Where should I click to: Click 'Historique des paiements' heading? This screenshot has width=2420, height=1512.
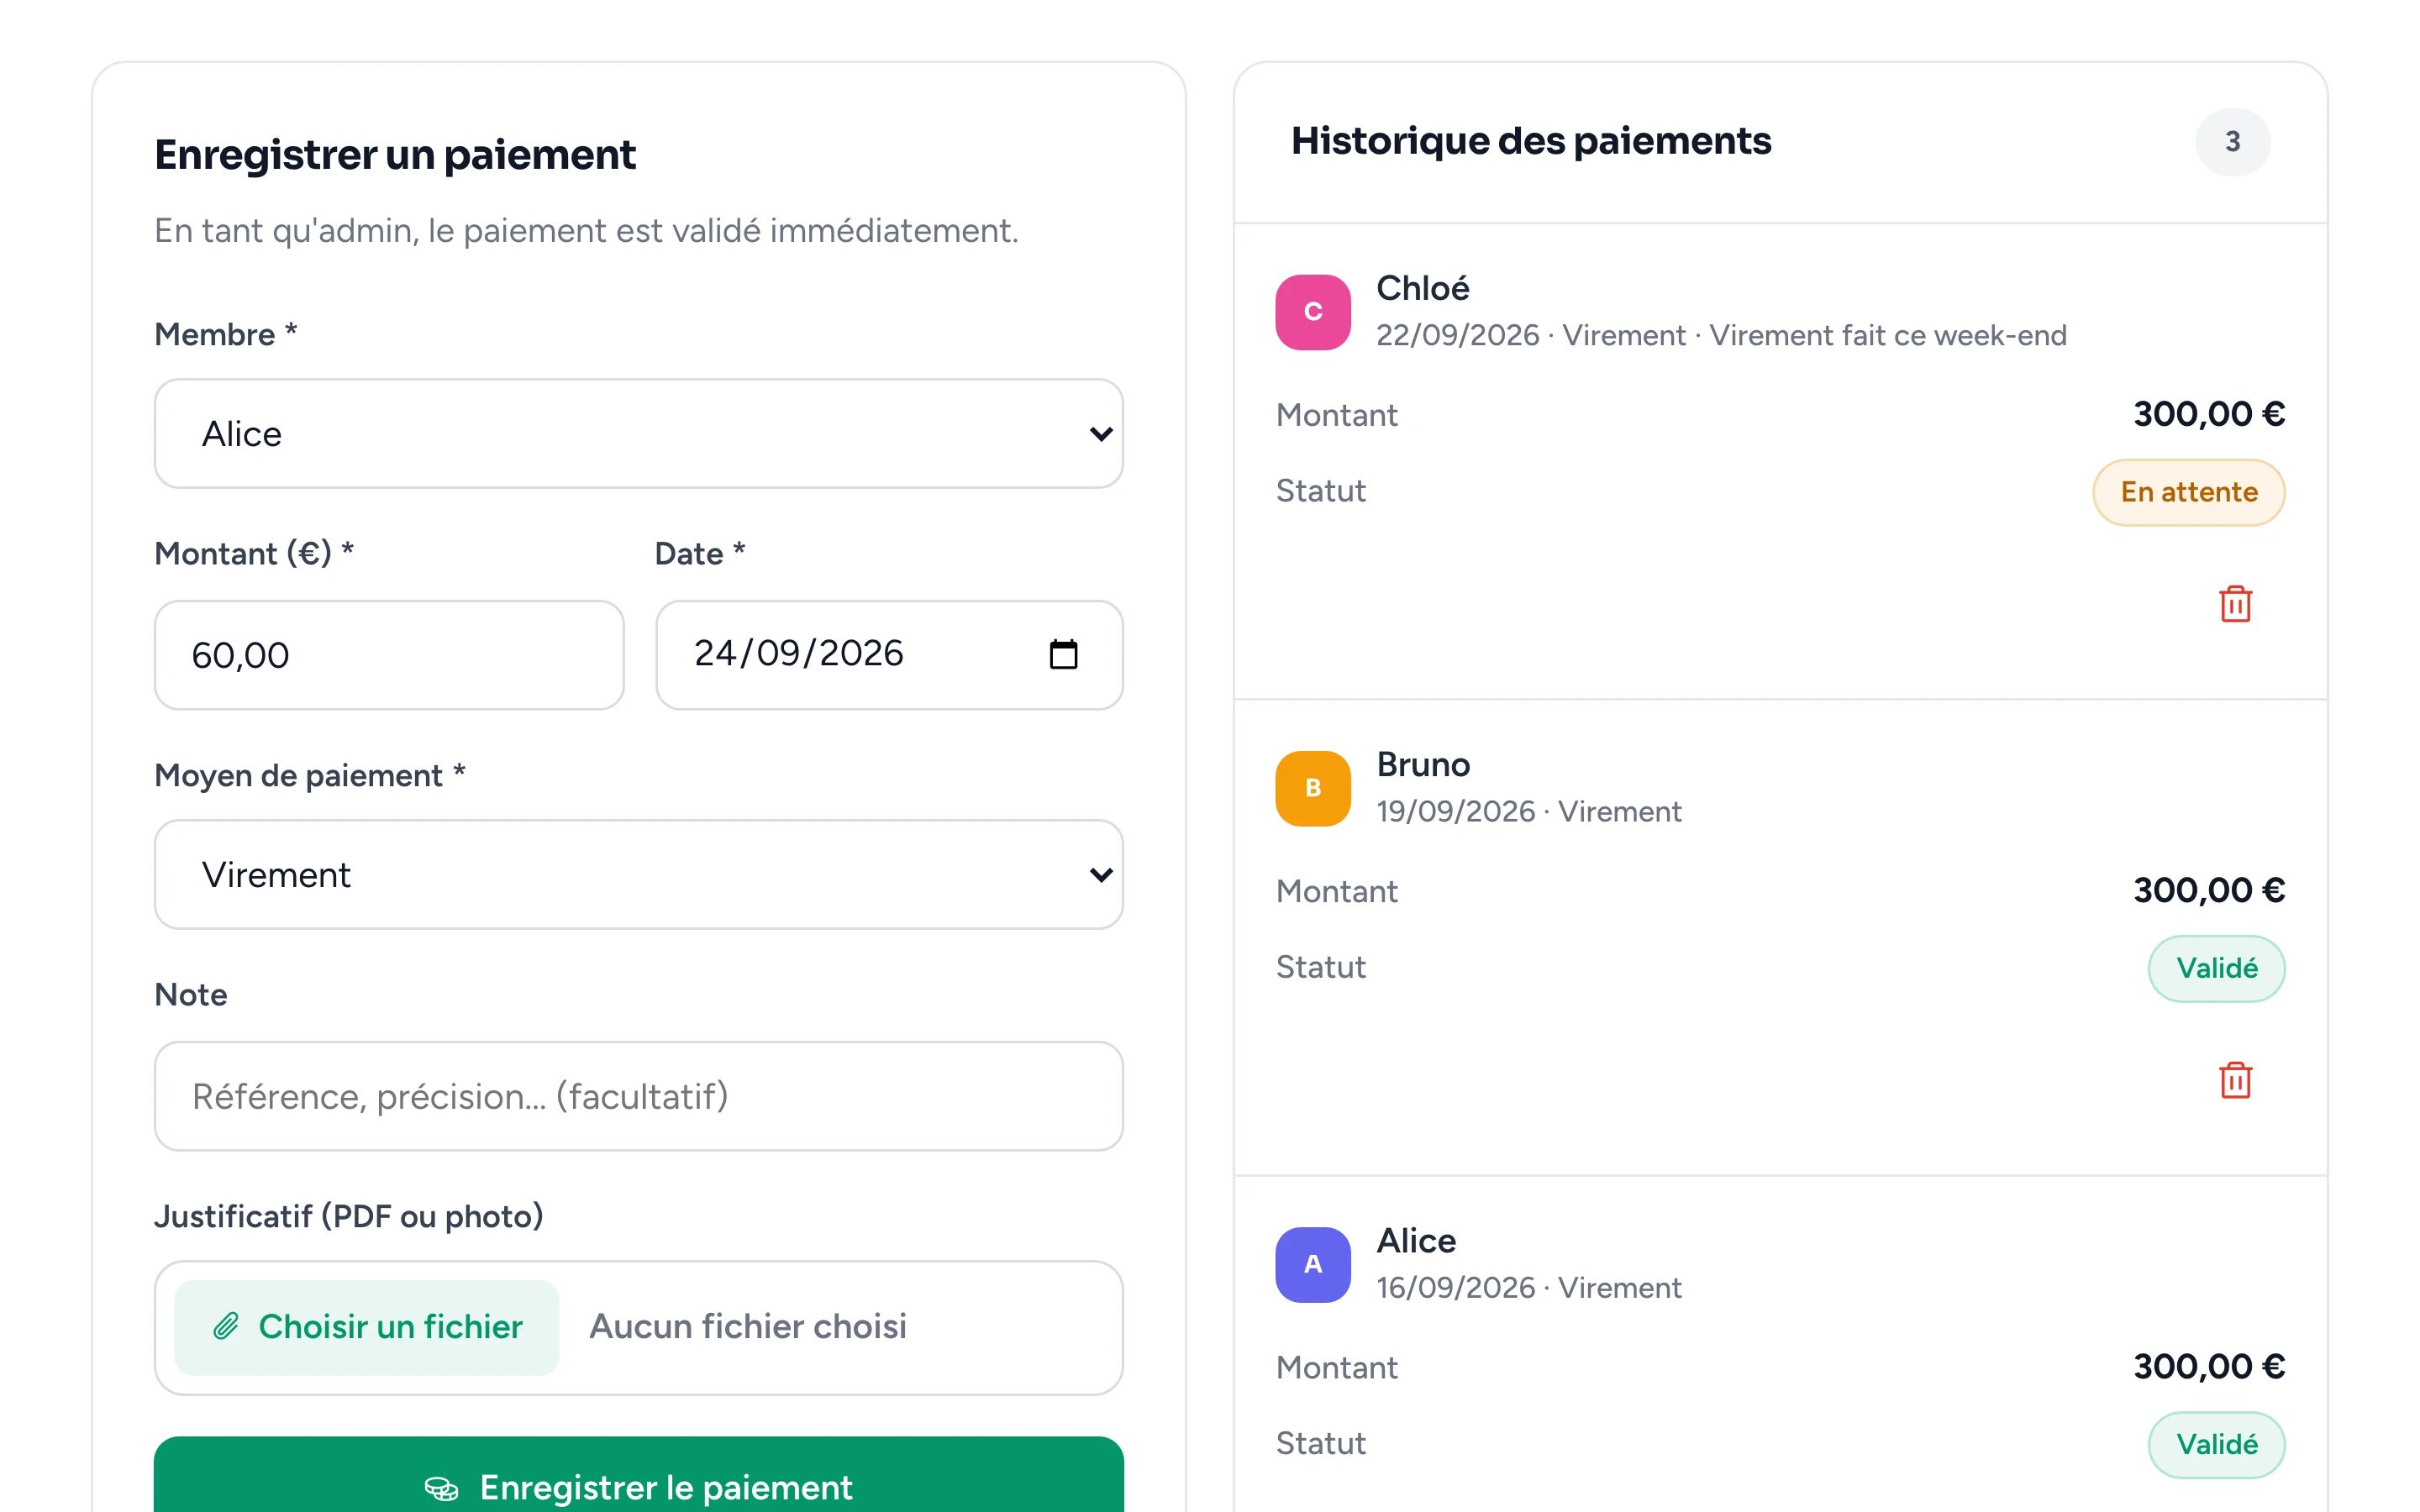tap(1530, 141)
